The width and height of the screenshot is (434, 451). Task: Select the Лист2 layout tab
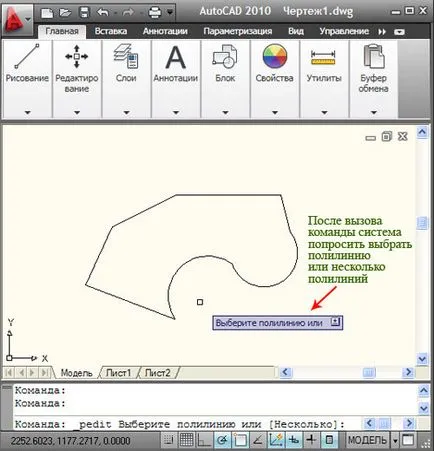158,373
